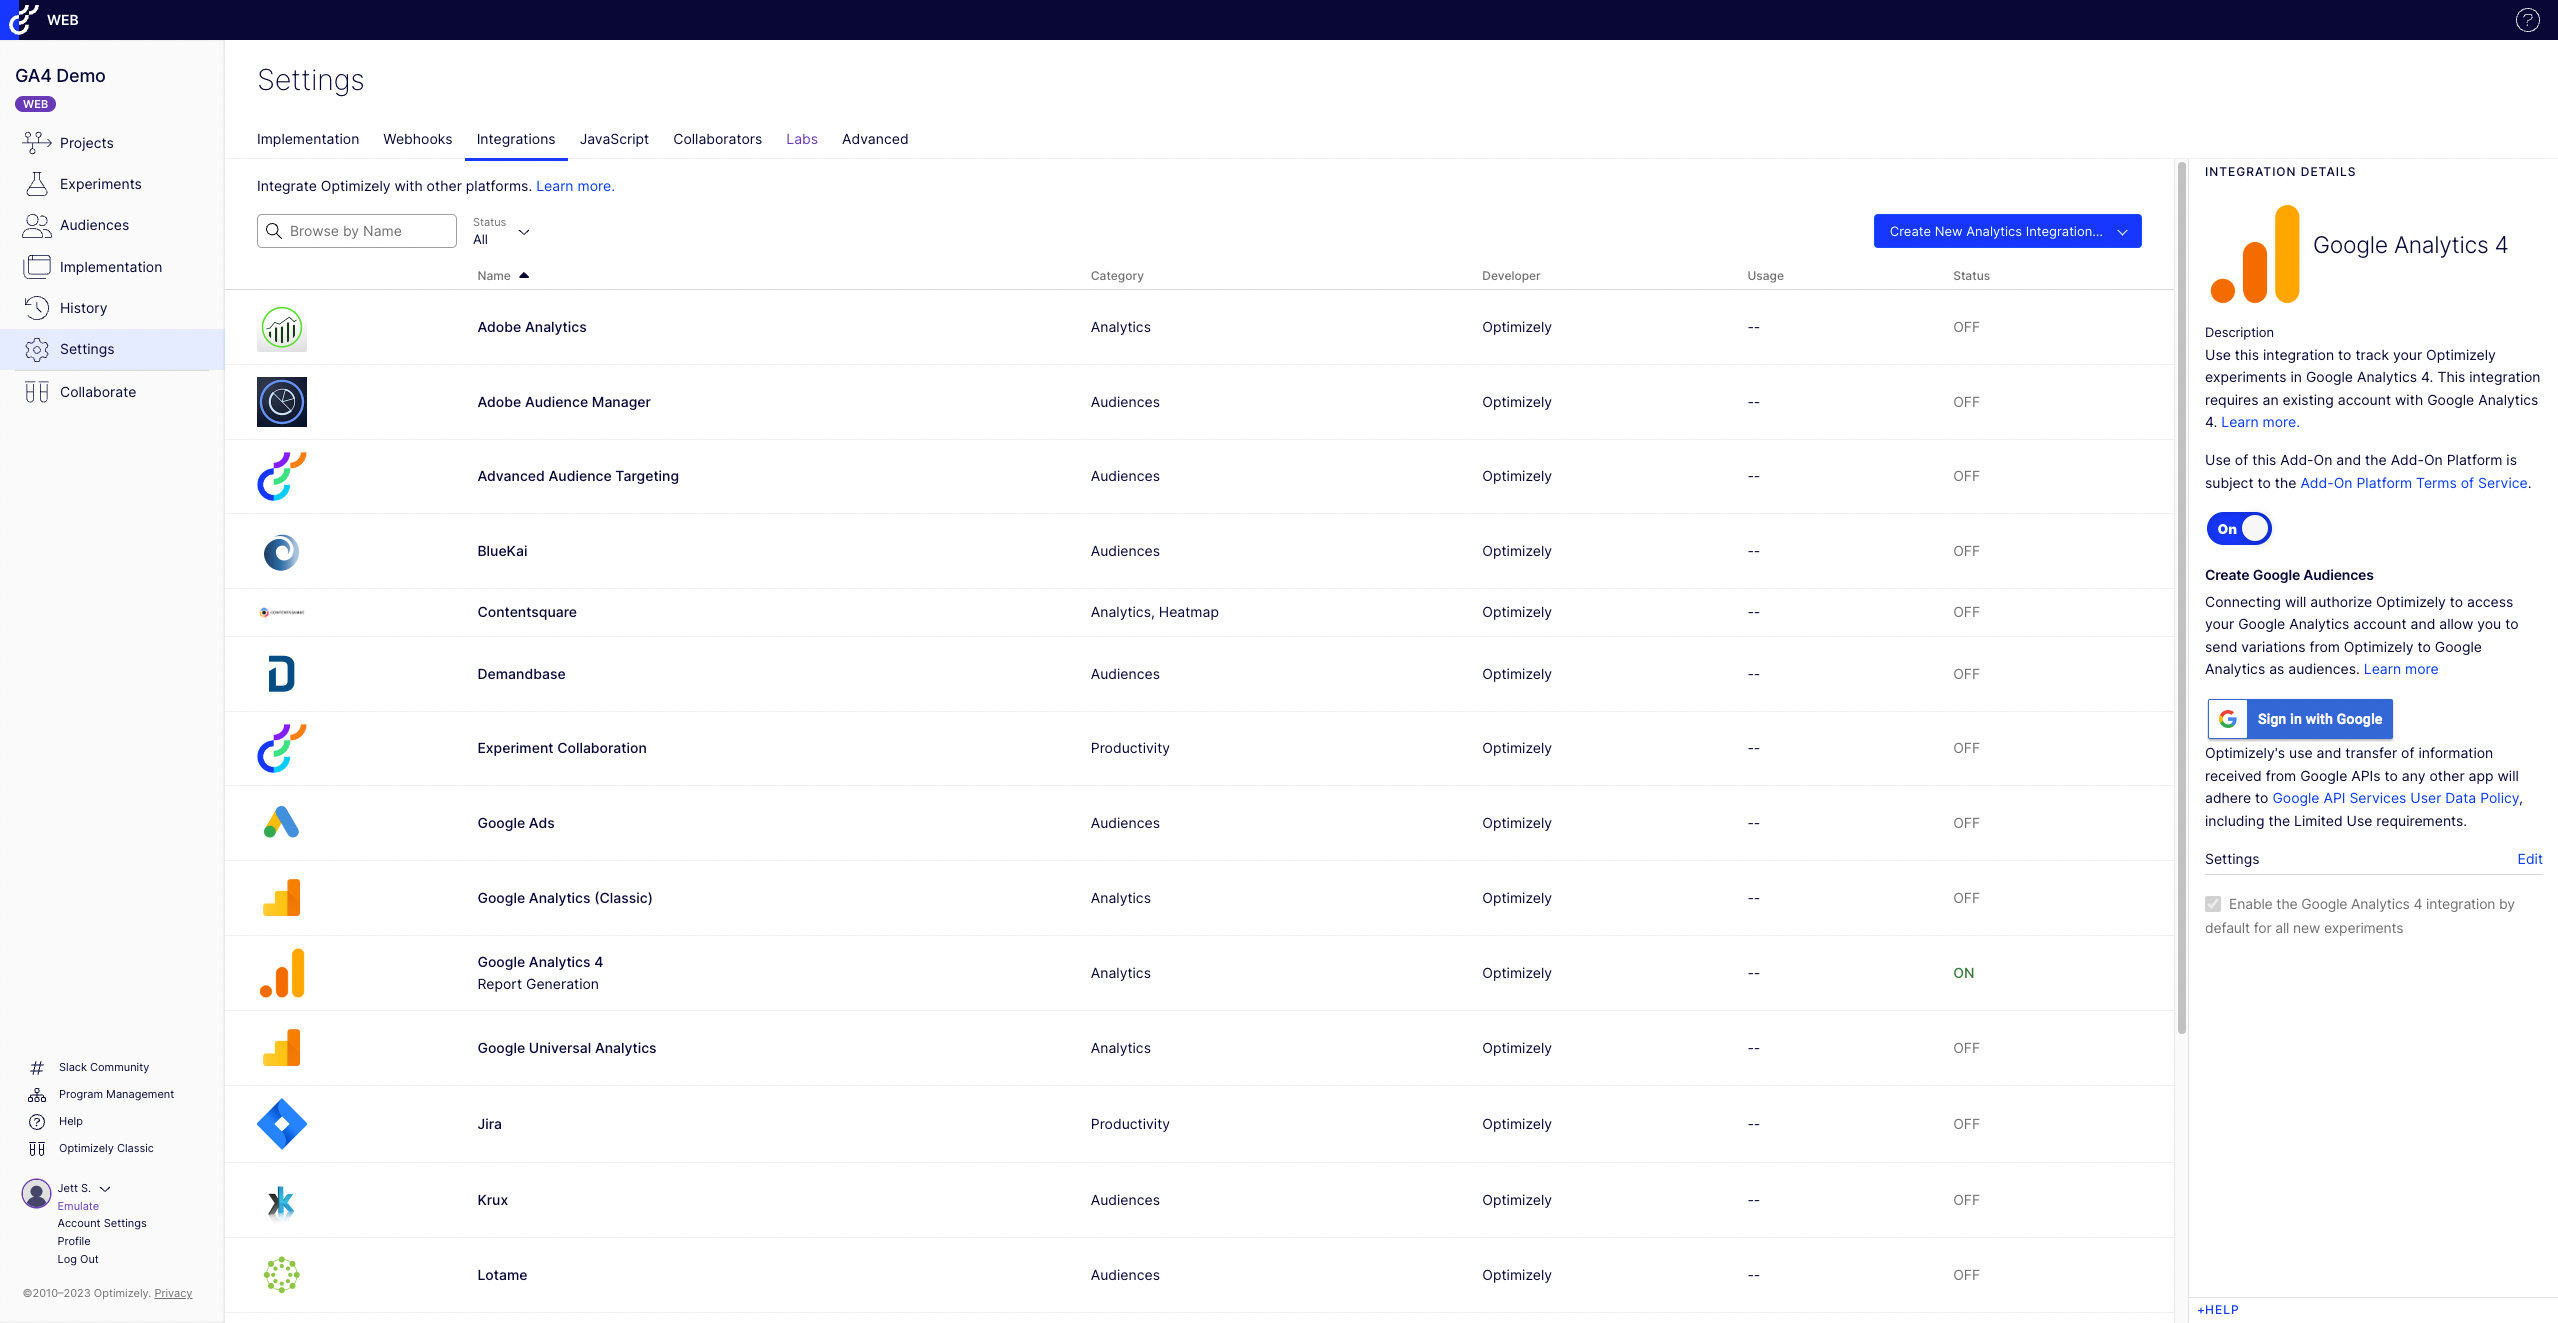
Task: Click the BlueKai logo icon
Action: pos(282,552)
